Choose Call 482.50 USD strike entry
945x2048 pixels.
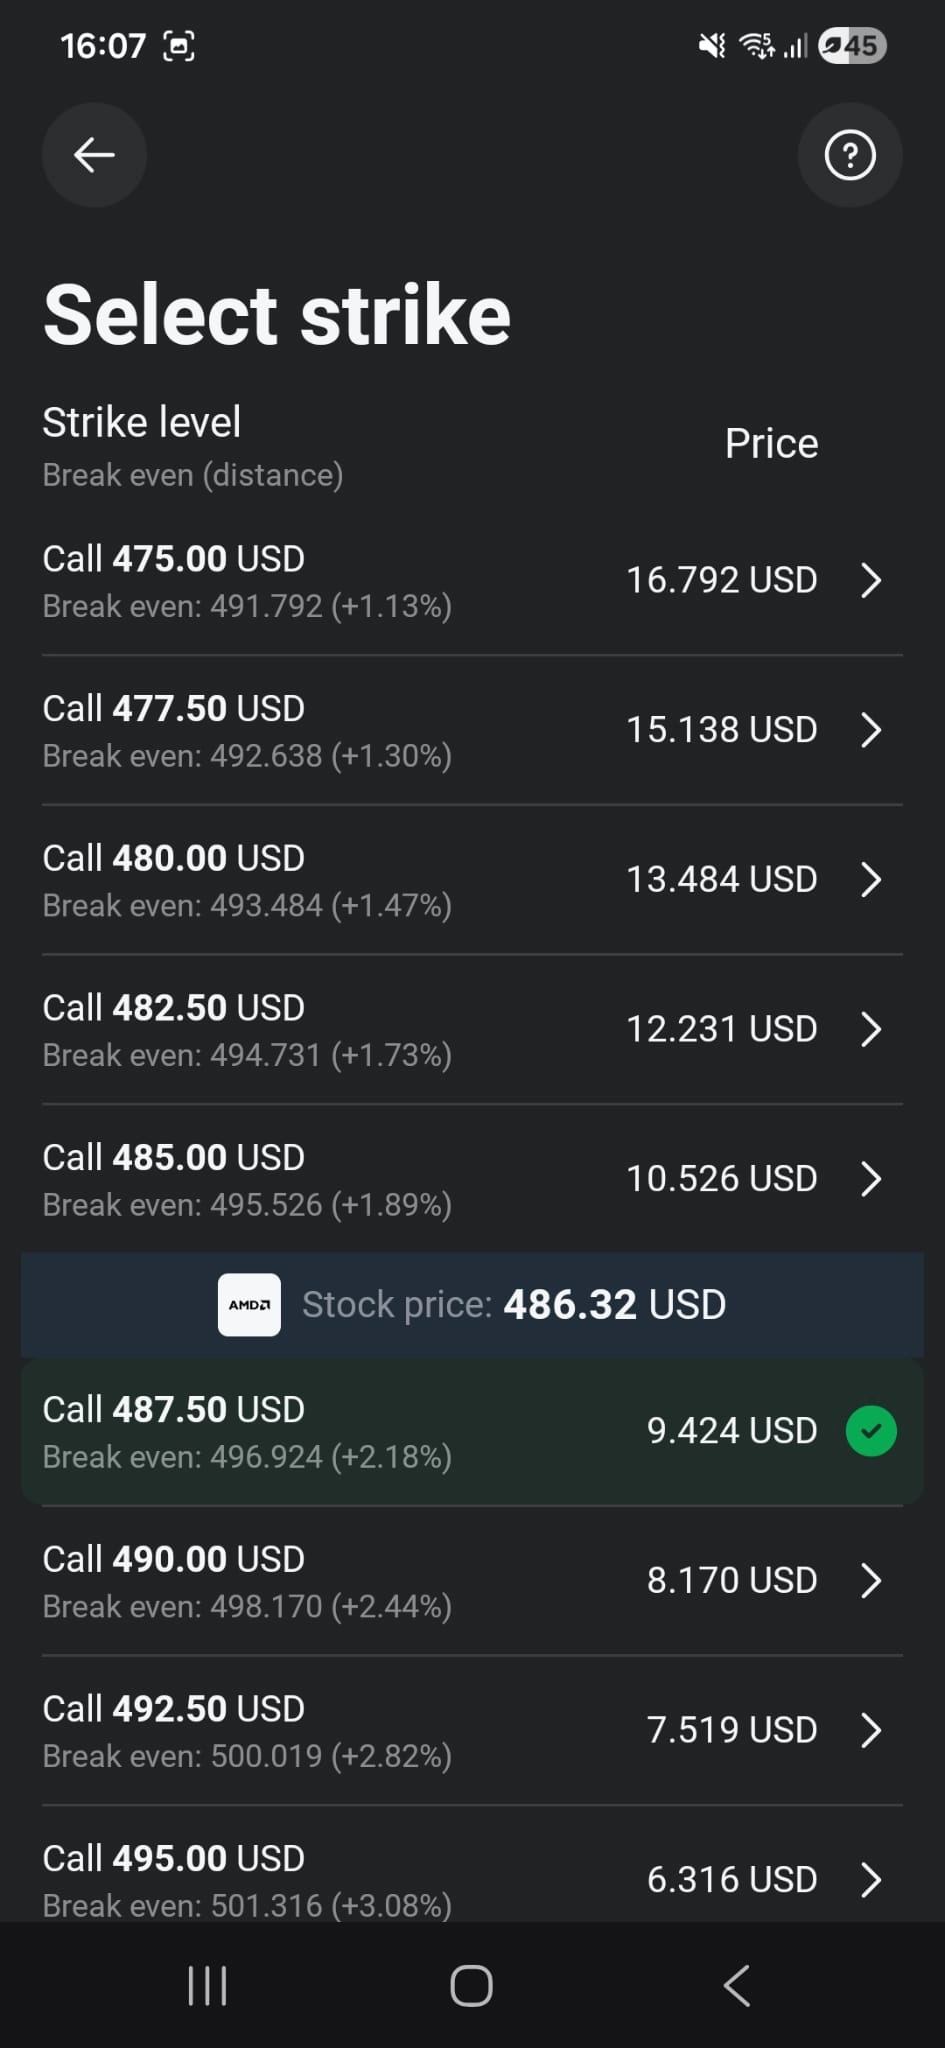[x=472, y=1029]
